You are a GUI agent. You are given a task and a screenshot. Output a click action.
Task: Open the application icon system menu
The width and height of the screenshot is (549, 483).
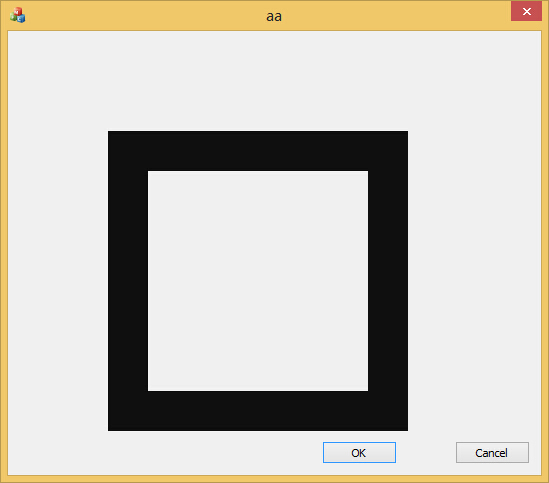(18, 15)
